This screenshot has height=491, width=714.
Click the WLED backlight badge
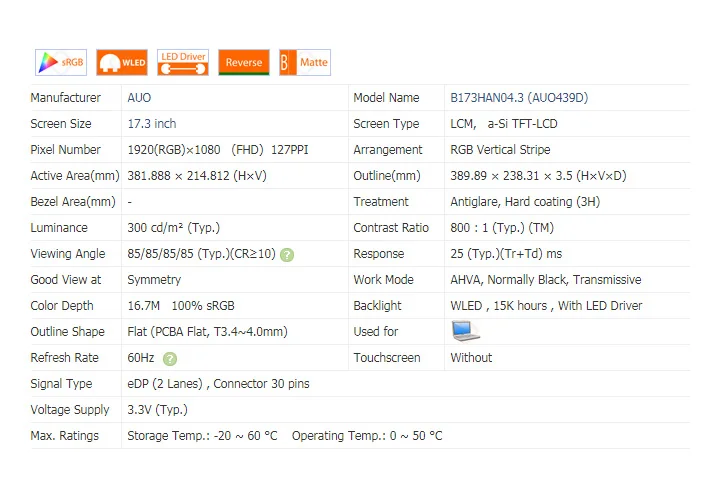(x=122, y=62)
